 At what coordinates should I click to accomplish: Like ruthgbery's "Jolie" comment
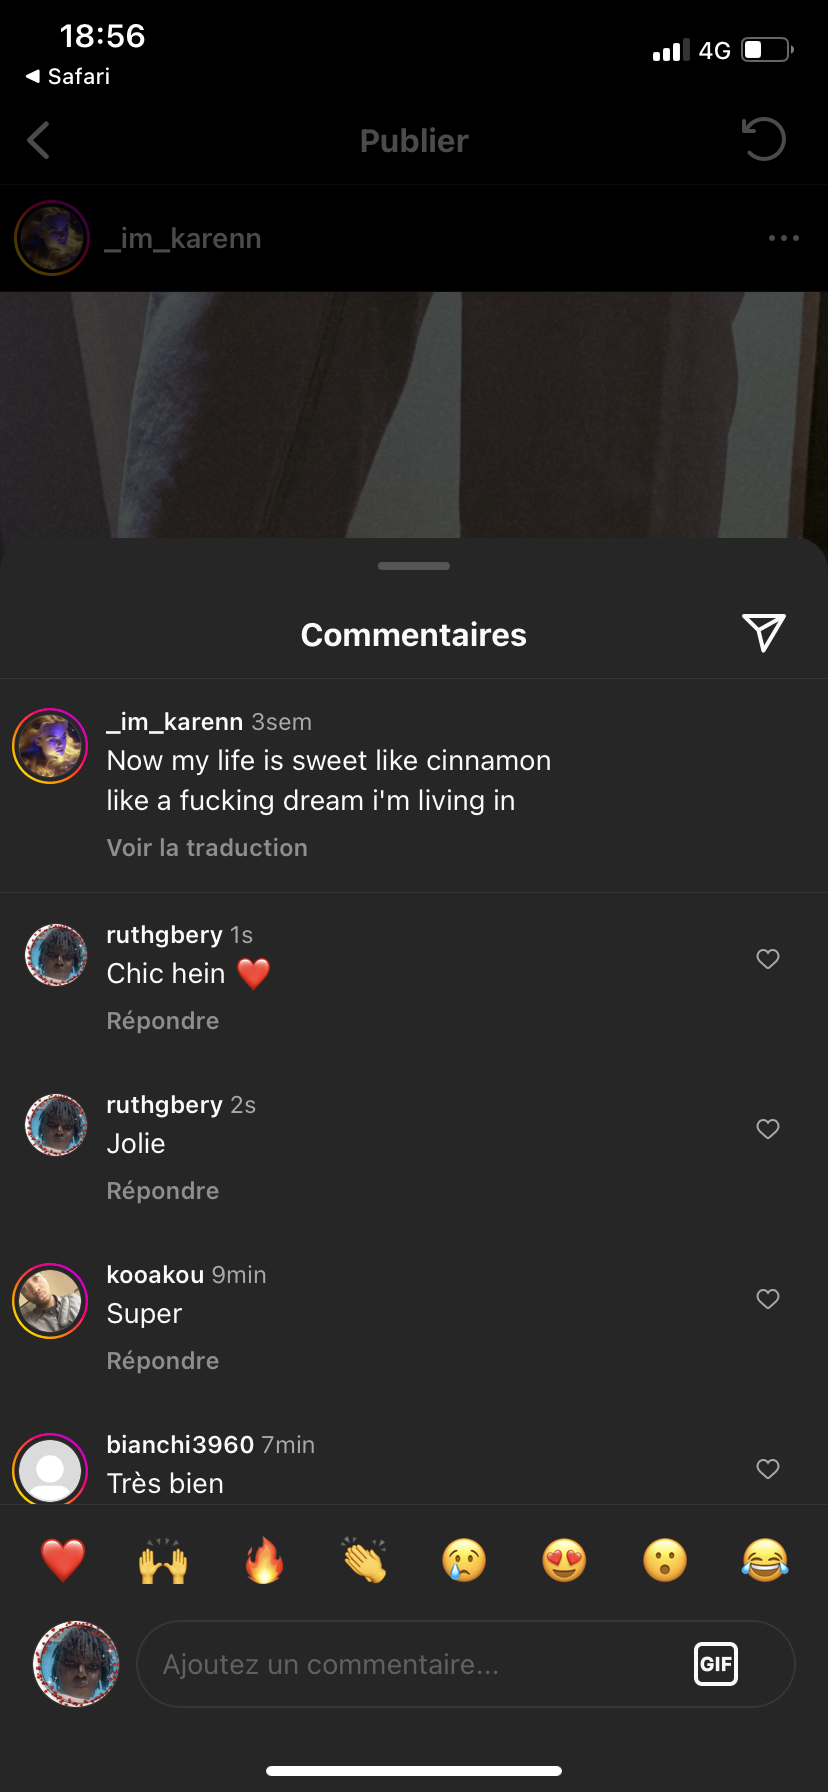tap(768, 1129)
